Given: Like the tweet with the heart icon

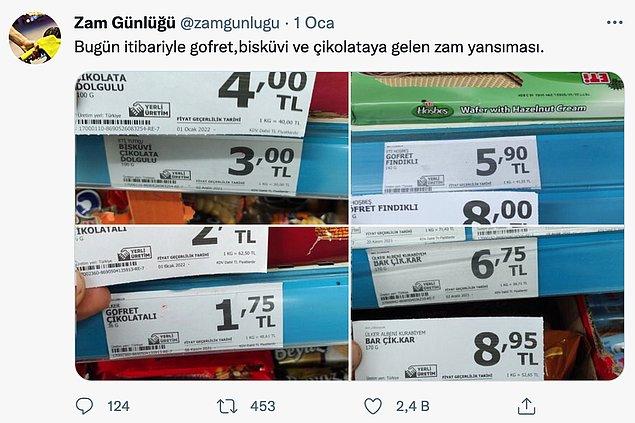Looking at the screenshot, I should click(x=373, y=406).
